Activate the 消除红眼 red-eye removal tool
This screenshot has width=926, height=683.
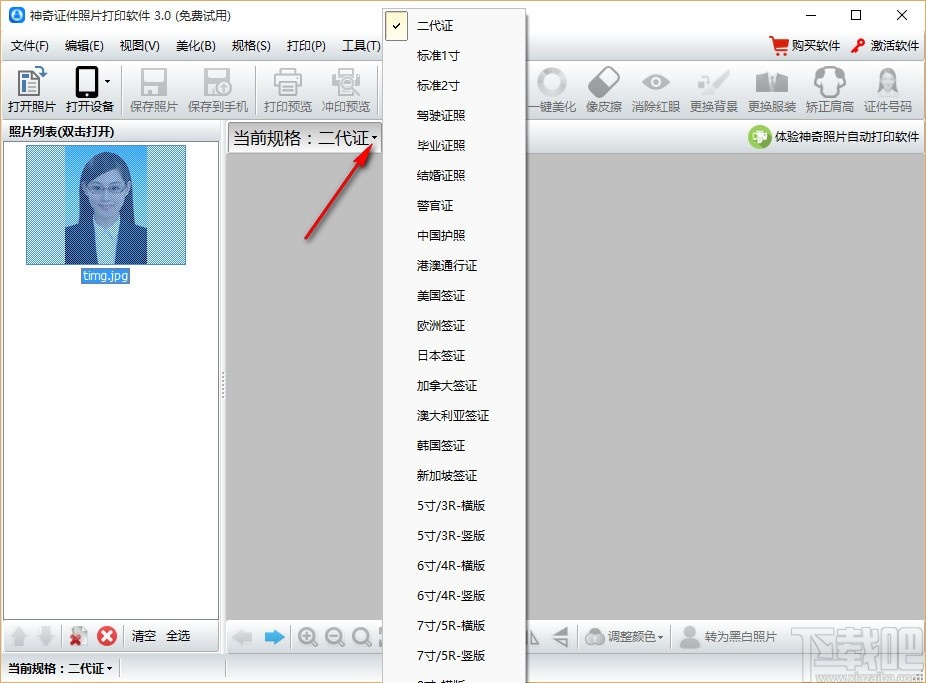[655, 90]
